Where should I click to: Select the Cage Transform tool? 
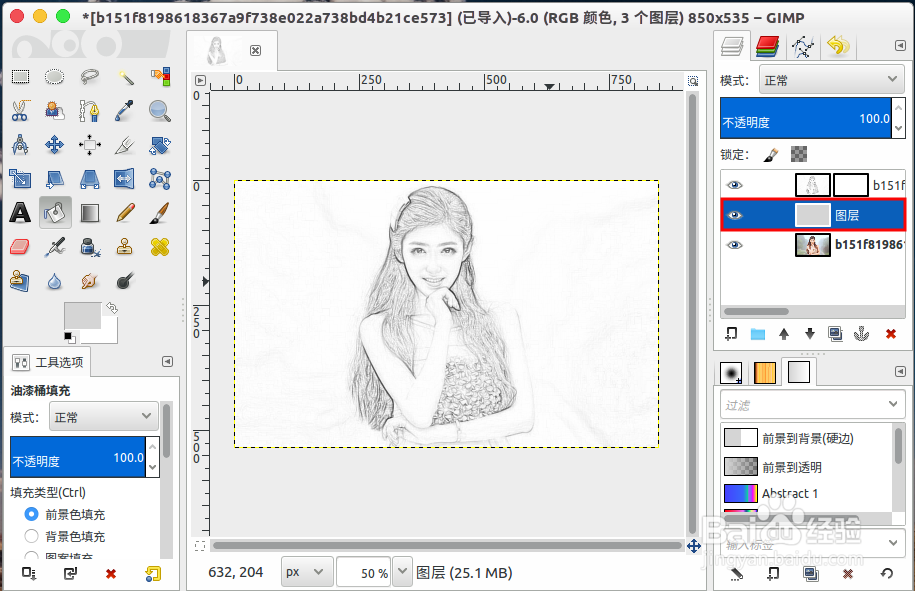click(160, 179)
